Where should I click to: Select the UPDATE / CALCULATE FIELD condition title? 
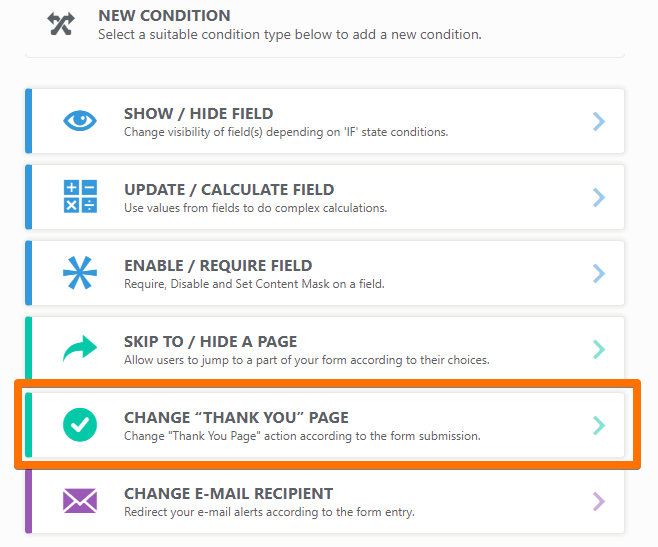tap(229, 190)
